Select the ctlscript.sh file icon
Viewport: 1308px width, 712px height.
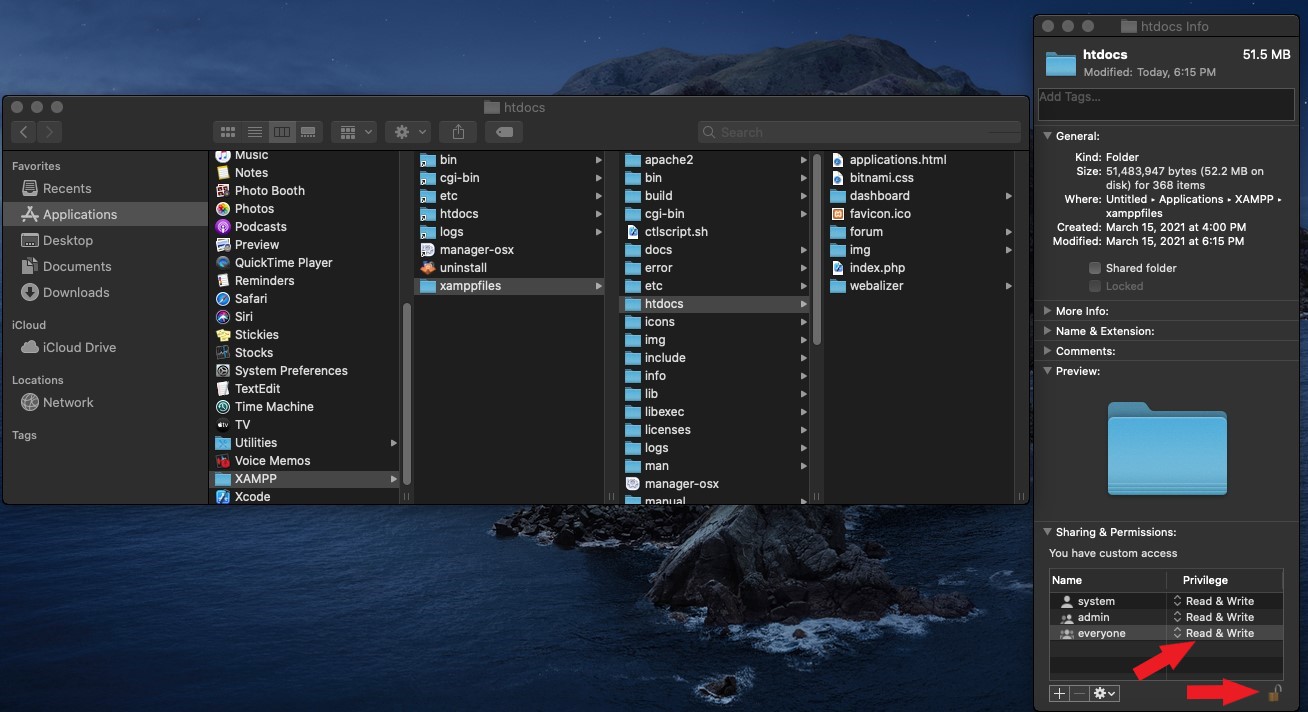[x=633, y=231]
